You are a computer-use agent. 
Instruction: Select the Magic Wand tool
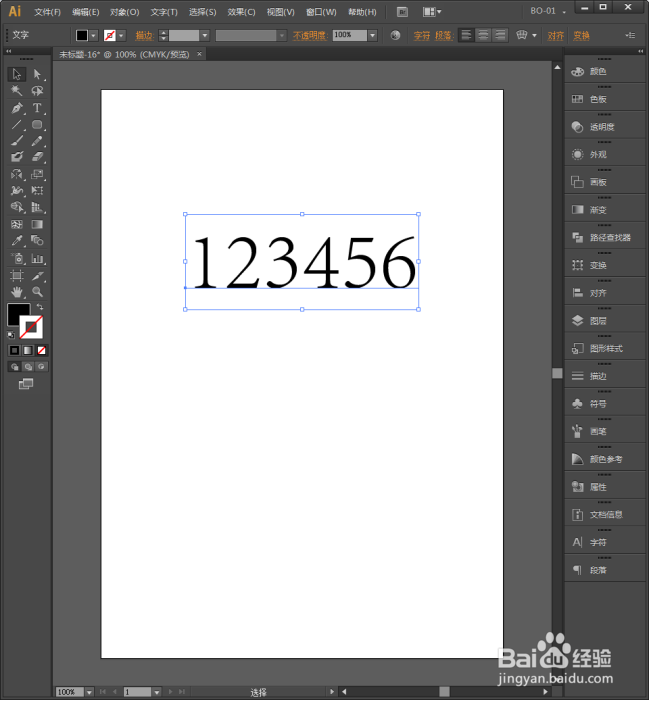pyautogui.click(x=17, y=91)
